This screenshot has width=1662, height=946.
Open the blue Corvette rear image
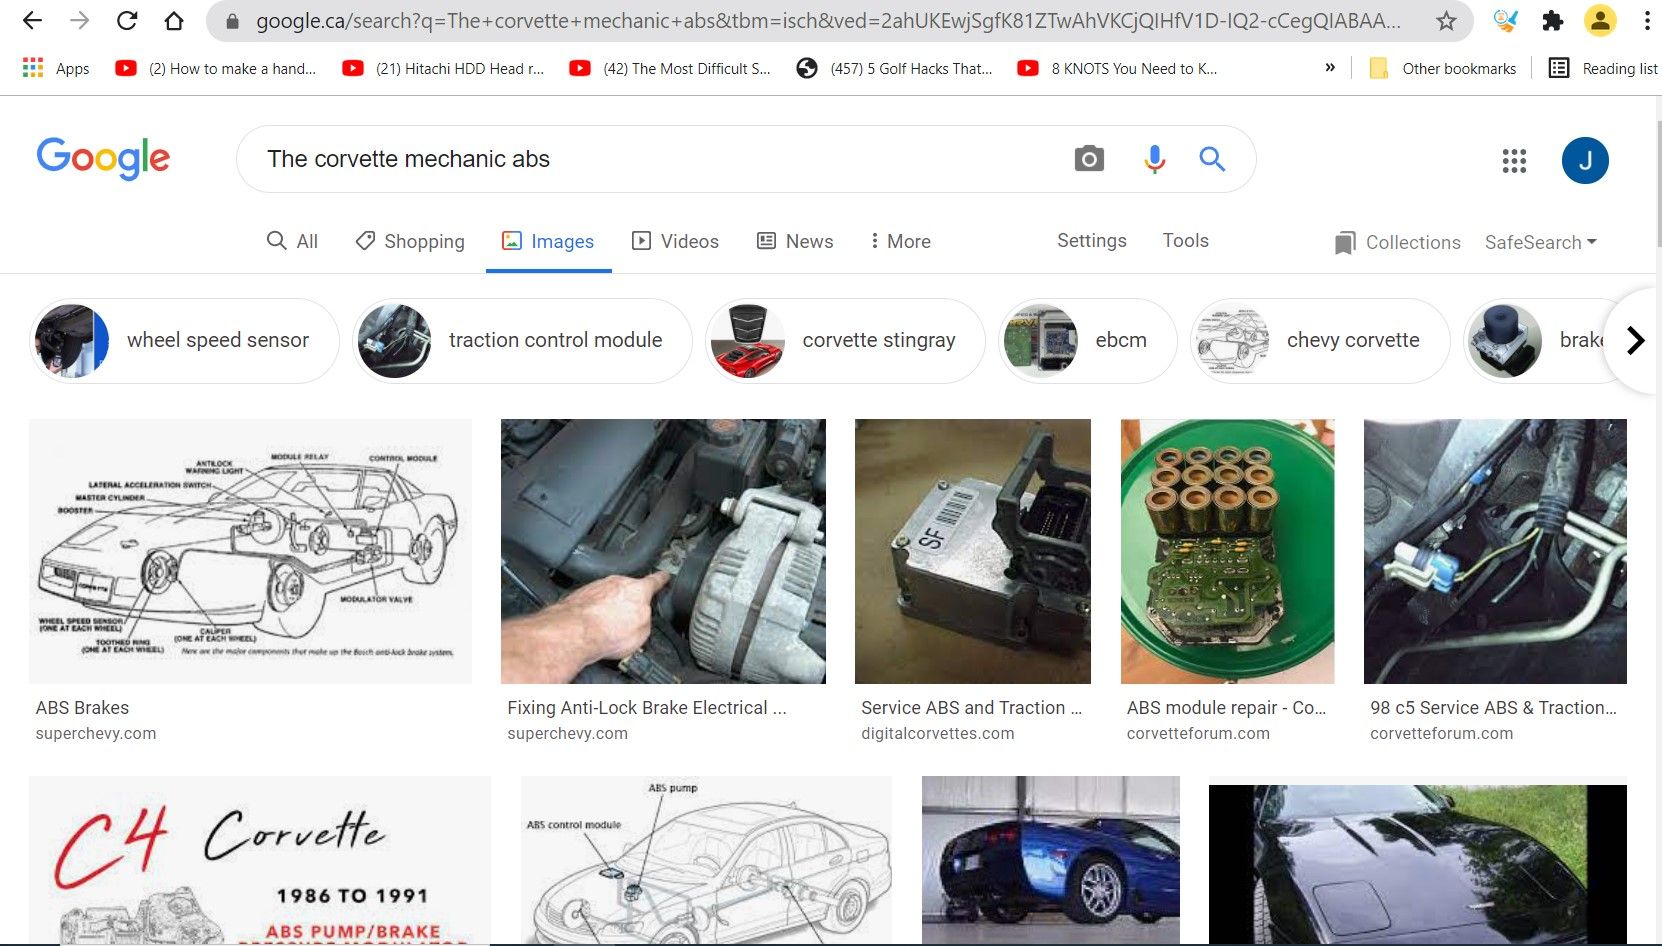click(x=1050, y=860)
